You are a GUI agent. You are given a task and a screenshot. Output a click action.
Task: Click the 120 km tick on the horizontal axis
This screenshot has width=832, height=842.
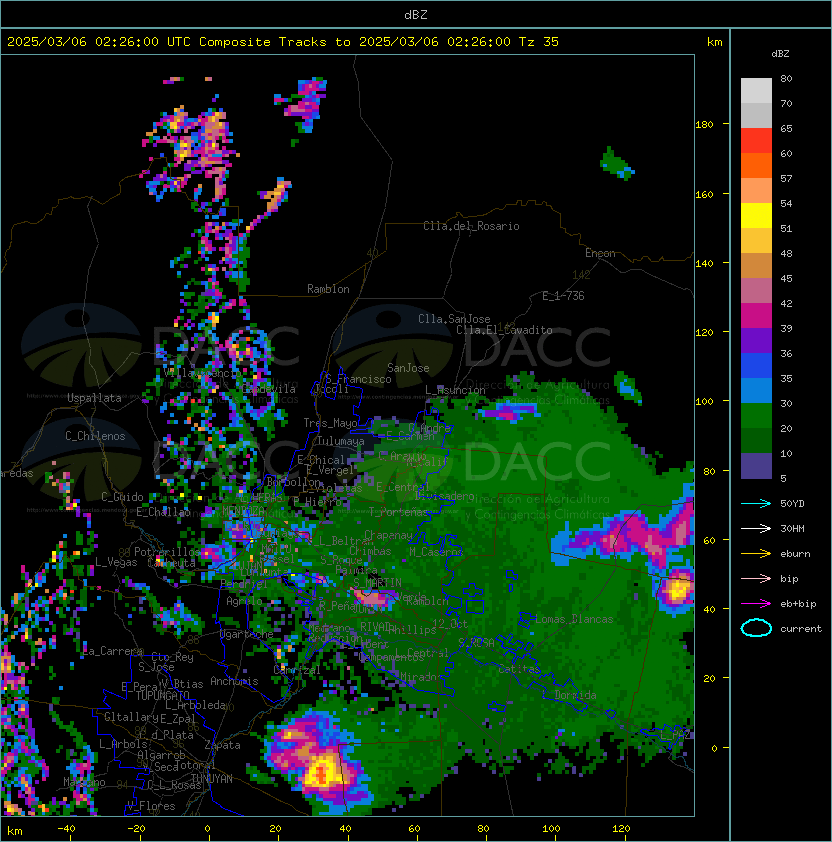point(621,829)
